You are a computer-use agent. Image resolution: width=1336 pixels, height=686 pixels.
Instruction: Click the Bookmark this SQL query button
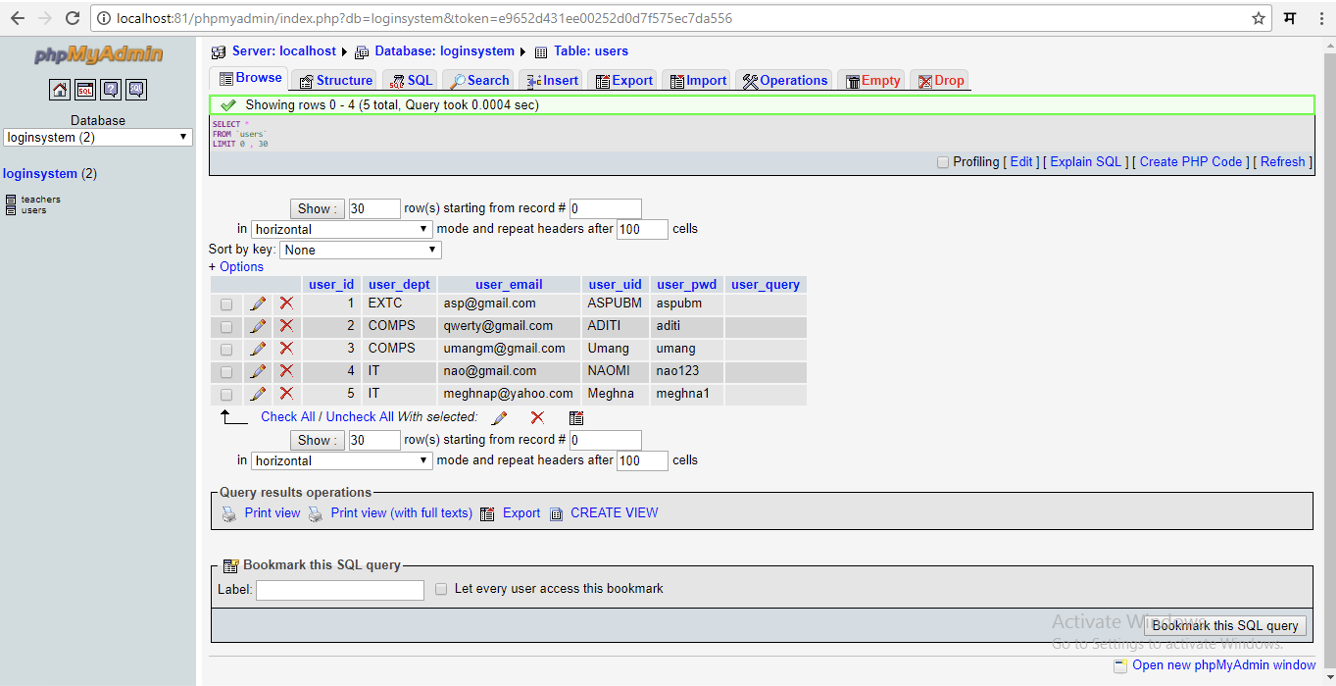[x=1224, y=625]
